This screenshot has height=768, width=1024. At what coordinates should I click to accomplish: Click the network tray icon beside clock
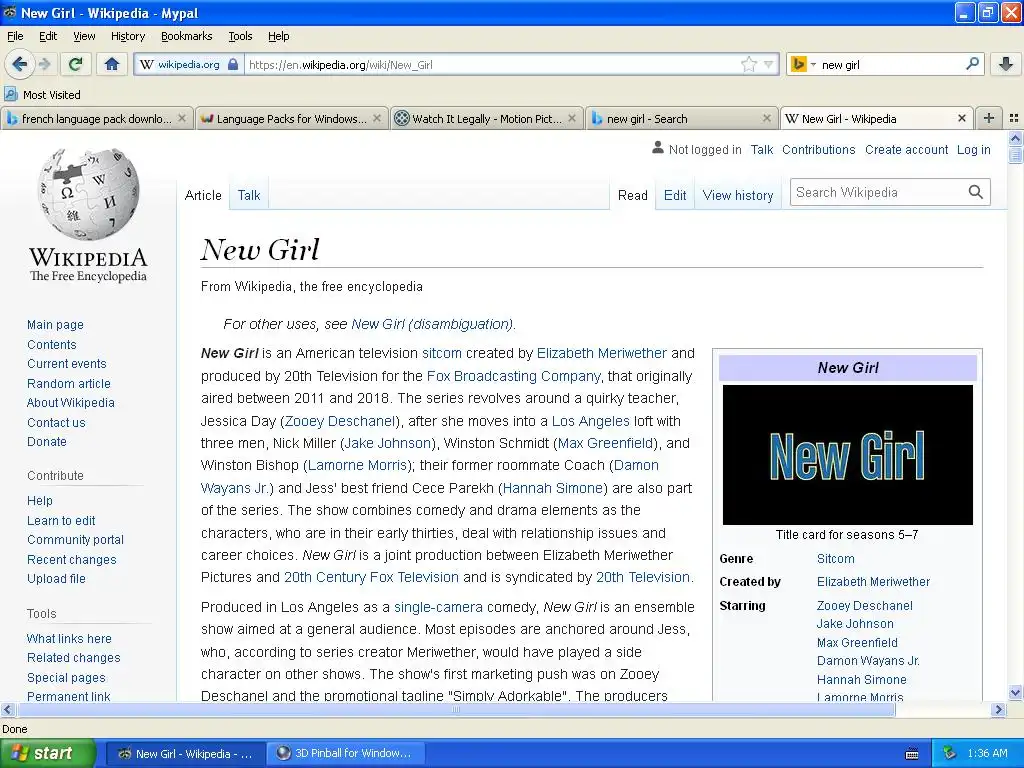click(949, 753)
